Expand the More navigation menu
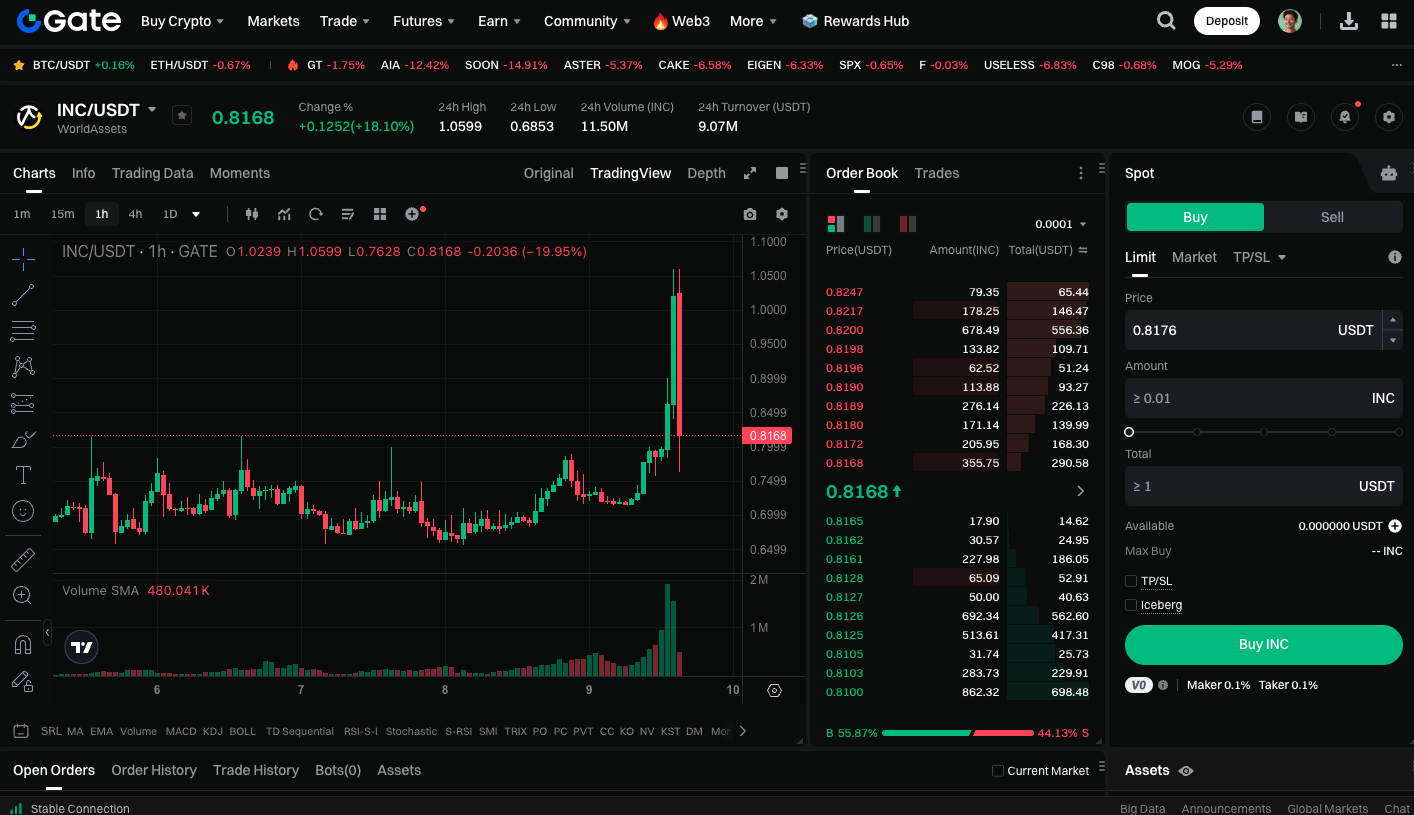The image size is (1414, 815). coord(754,21)
